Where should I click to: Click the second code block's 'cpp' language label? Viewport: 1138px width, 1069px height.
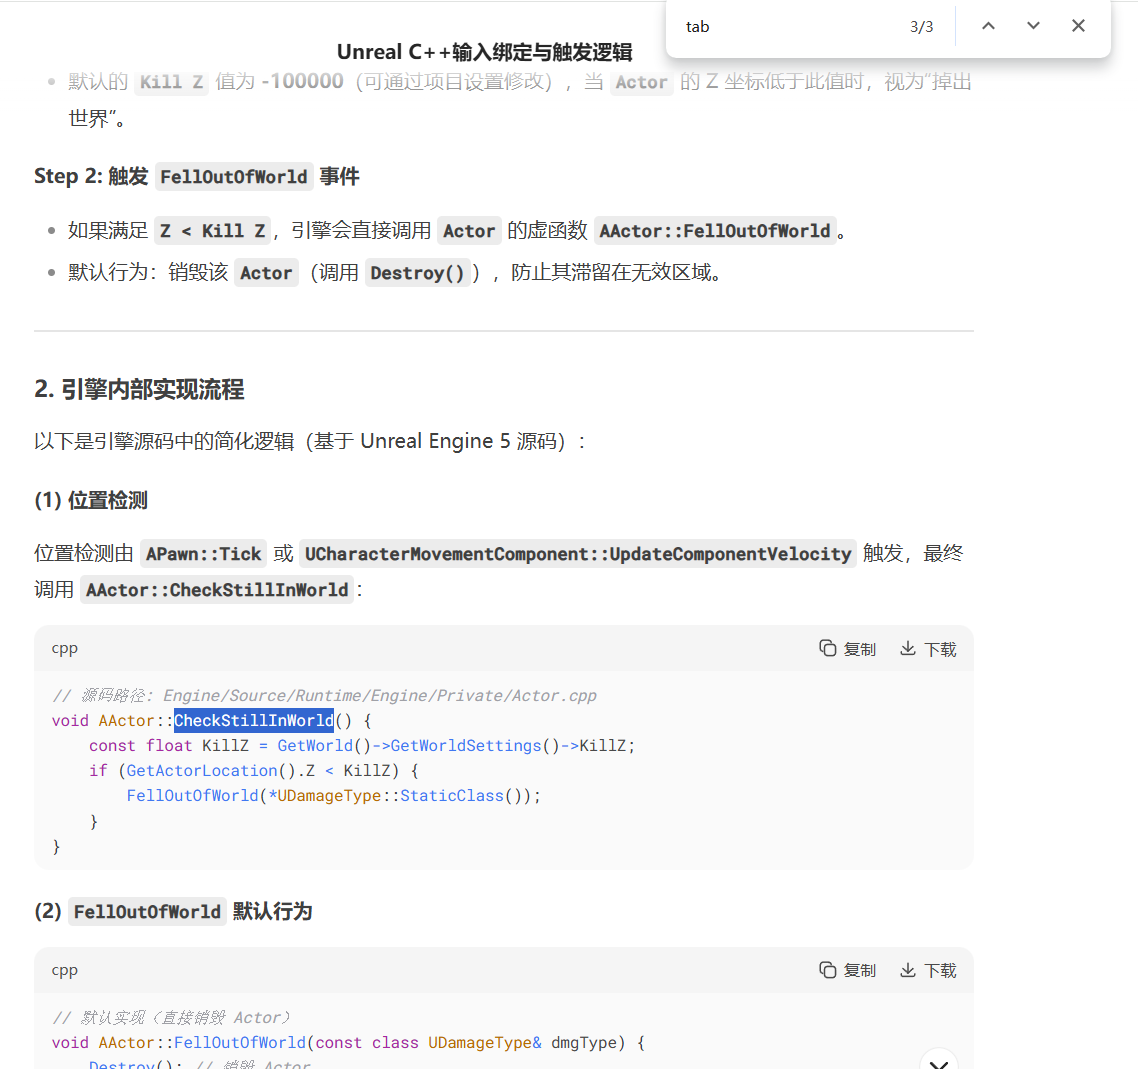[x=65, y=970]
